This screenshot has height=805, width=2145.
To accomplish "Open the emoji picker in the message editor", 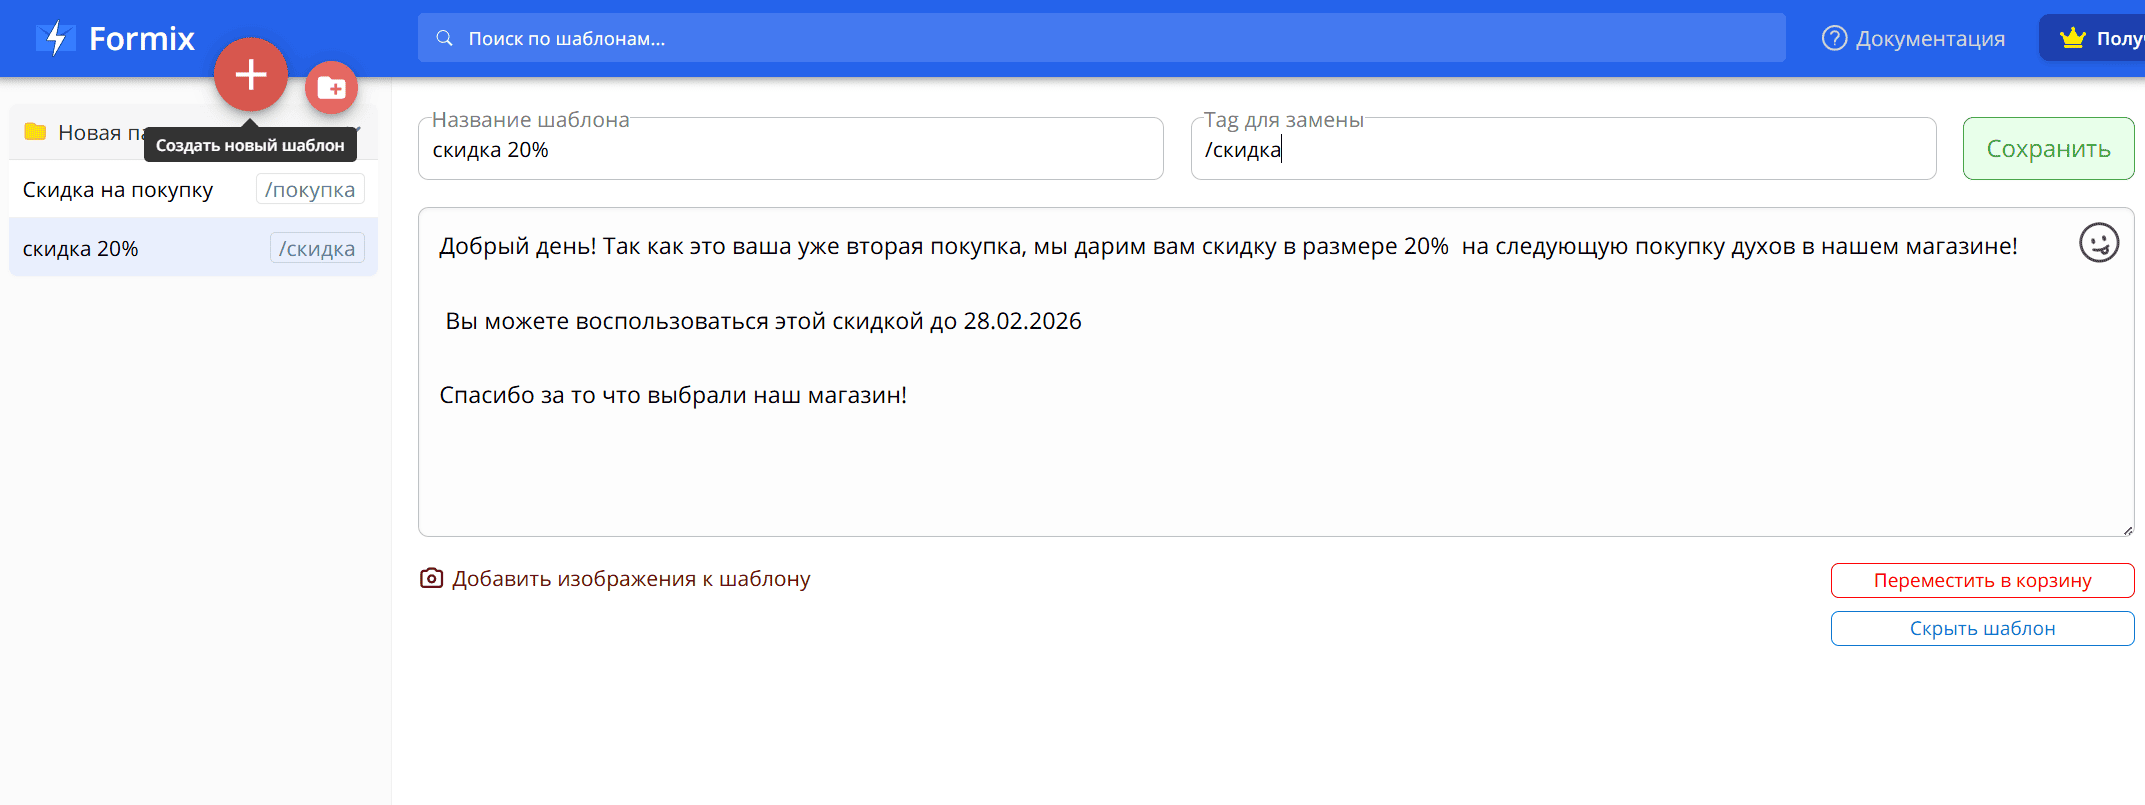I will [x=2098, y=243].
